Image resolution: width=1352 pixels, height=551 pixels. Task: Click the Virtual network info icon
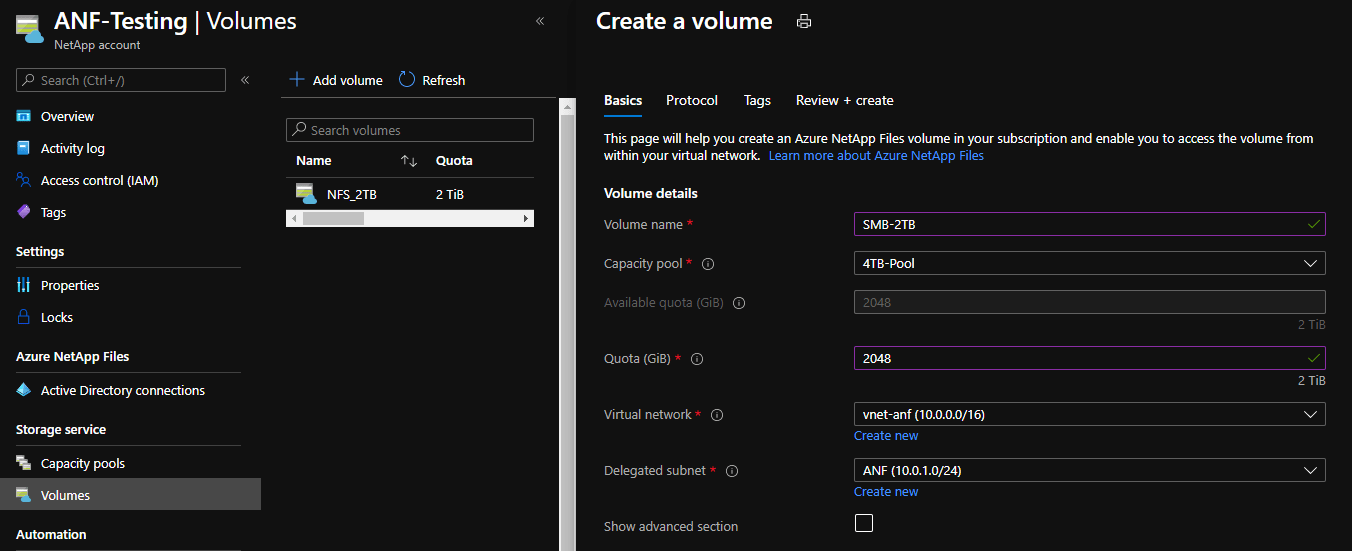(717, 414)
